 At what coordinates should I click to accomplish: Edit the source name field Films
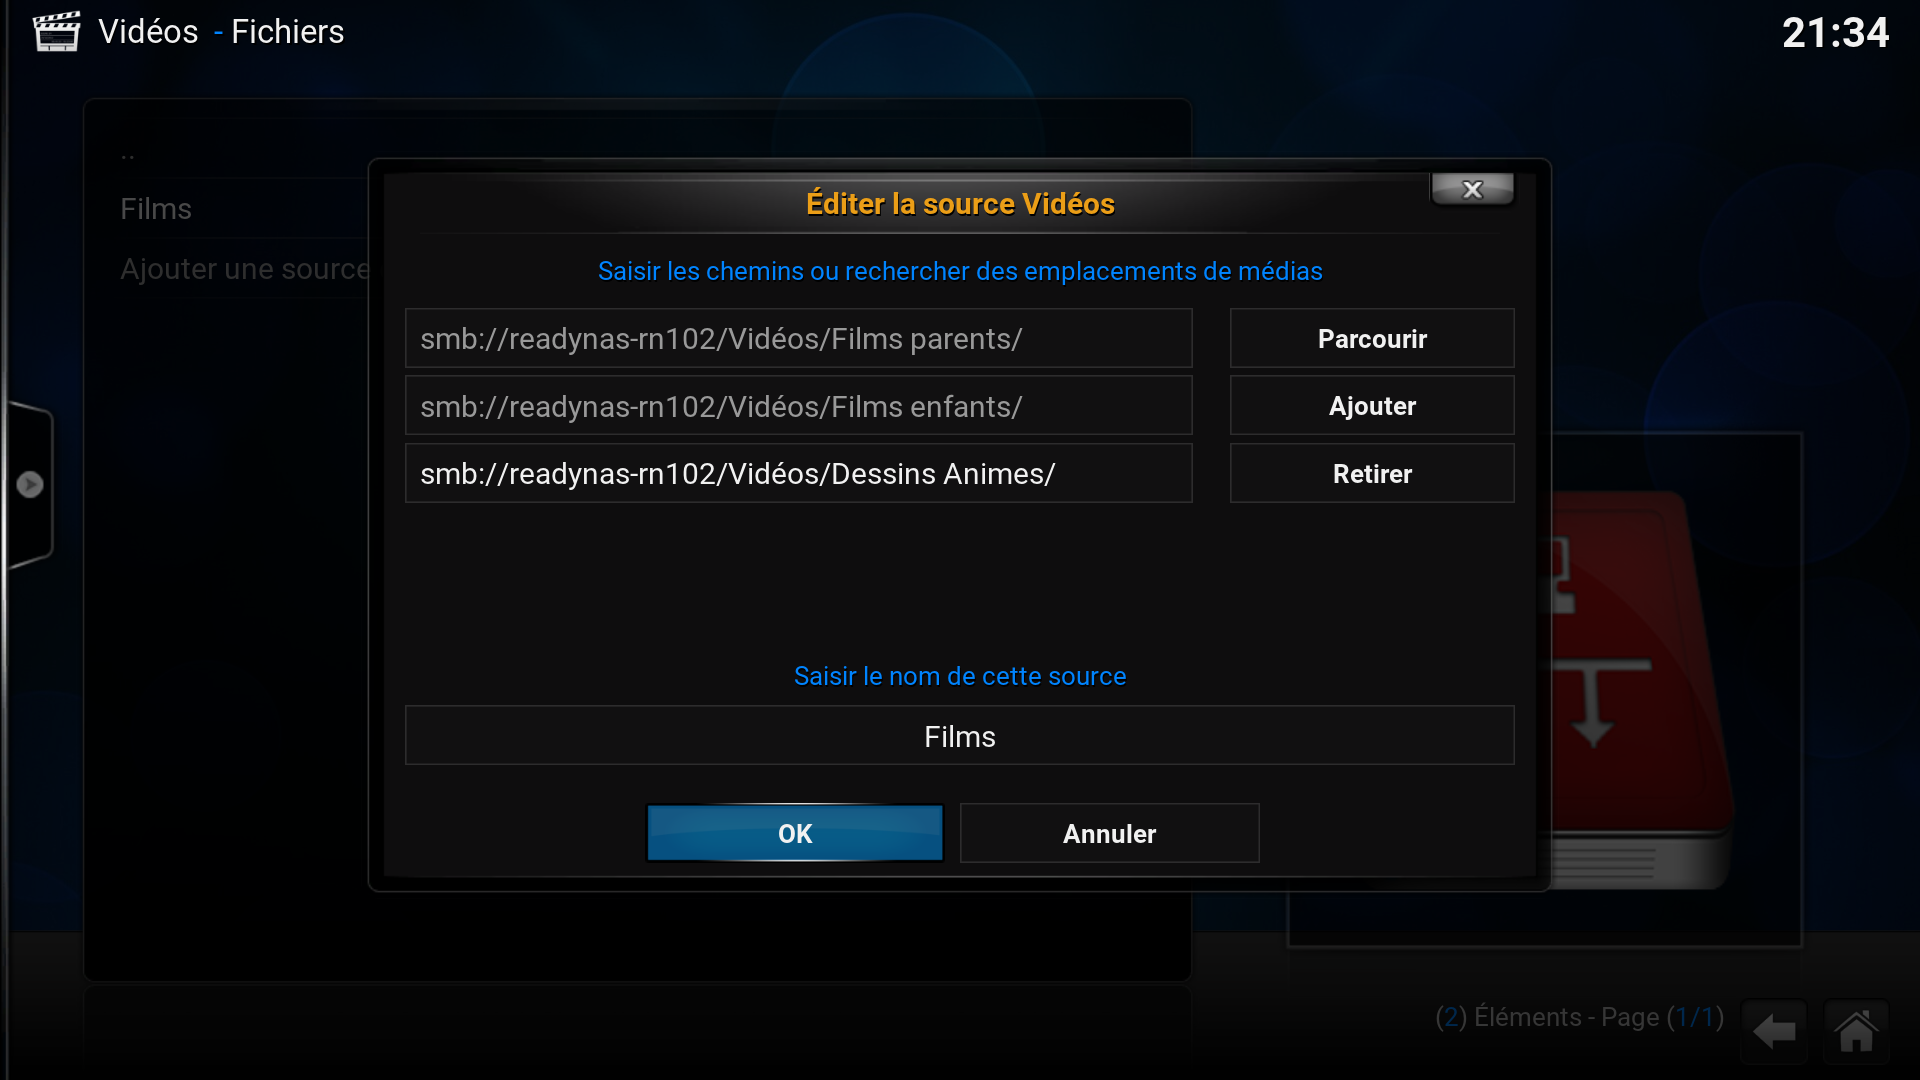(x=959, y=736)
